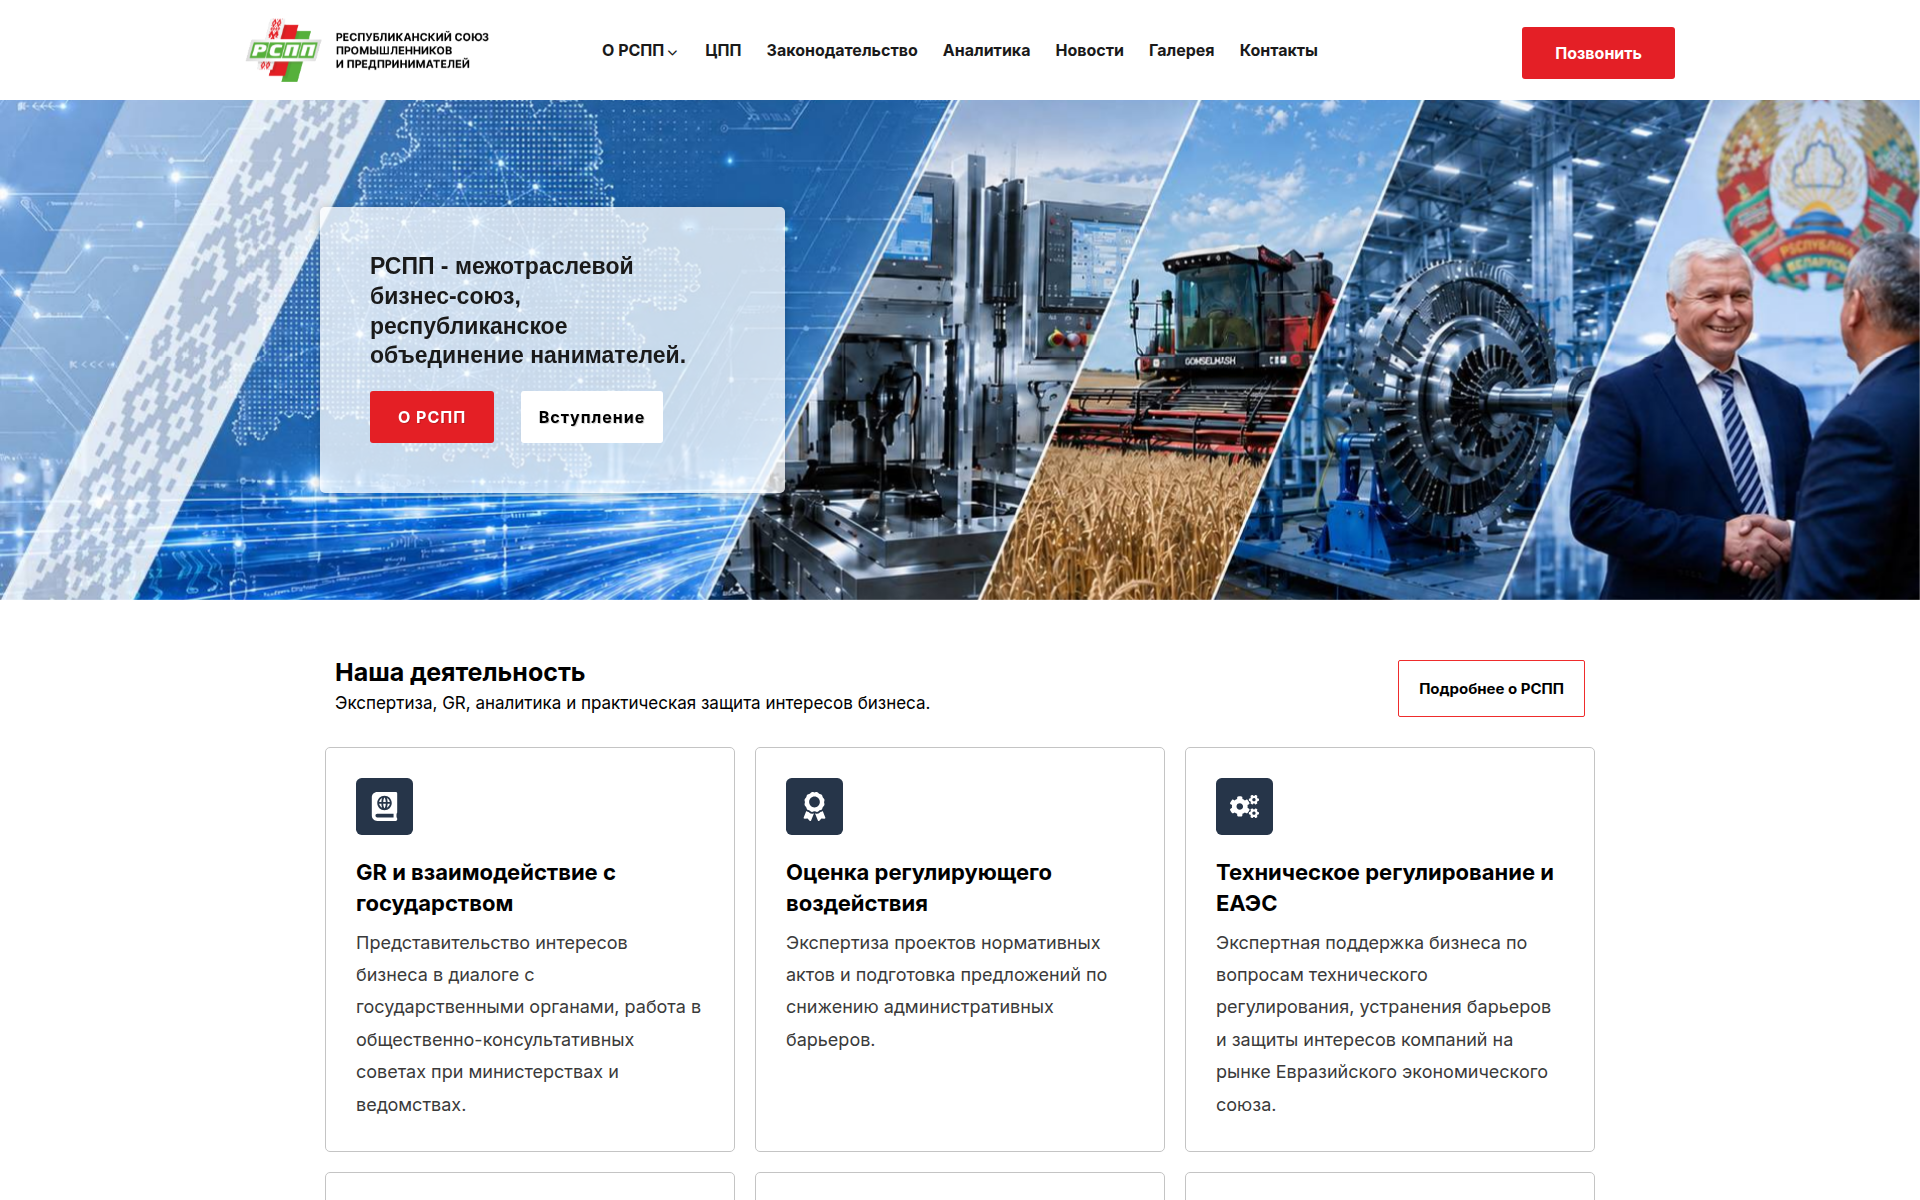Click the header text Республиканский союз промышленников
The height and width of the screenshot is (1200, 1920).
[412, 50]
